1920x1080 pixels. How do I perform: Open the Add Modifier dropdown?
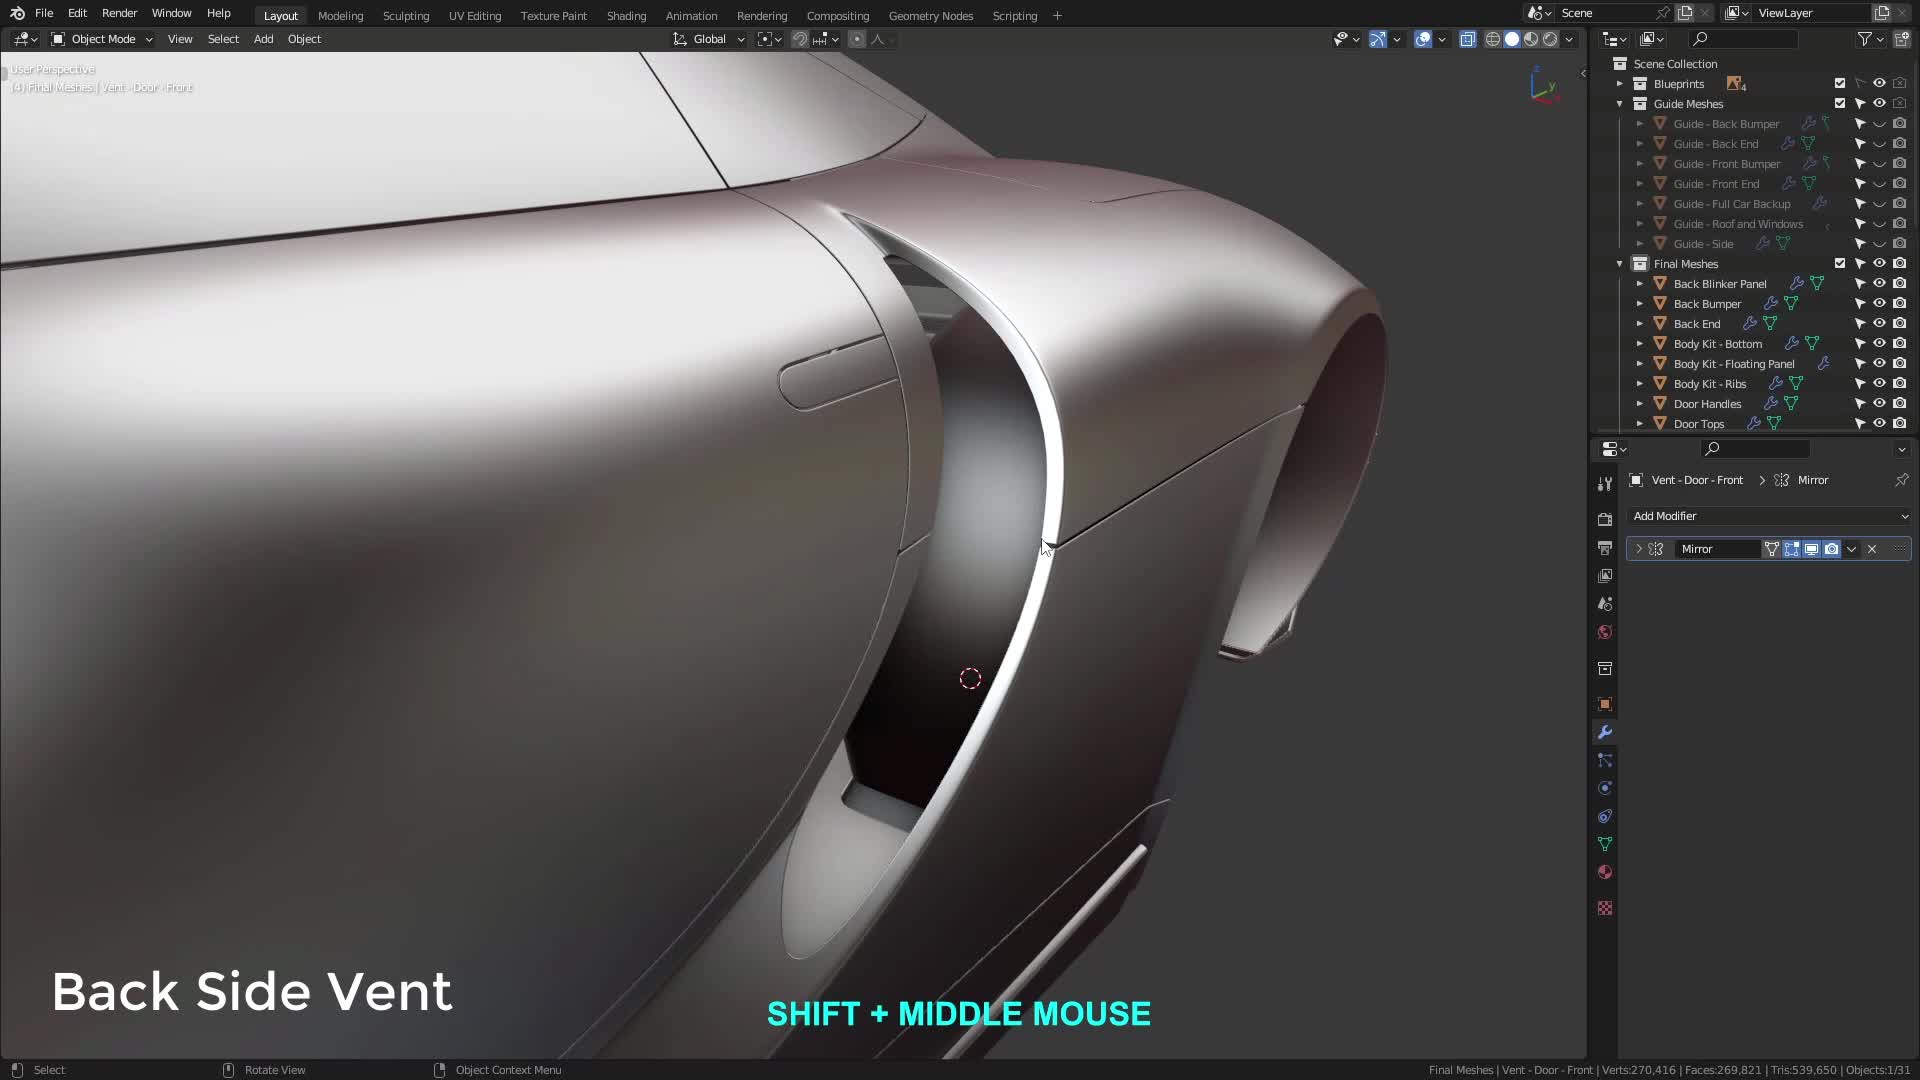[x=1769, y=516]
